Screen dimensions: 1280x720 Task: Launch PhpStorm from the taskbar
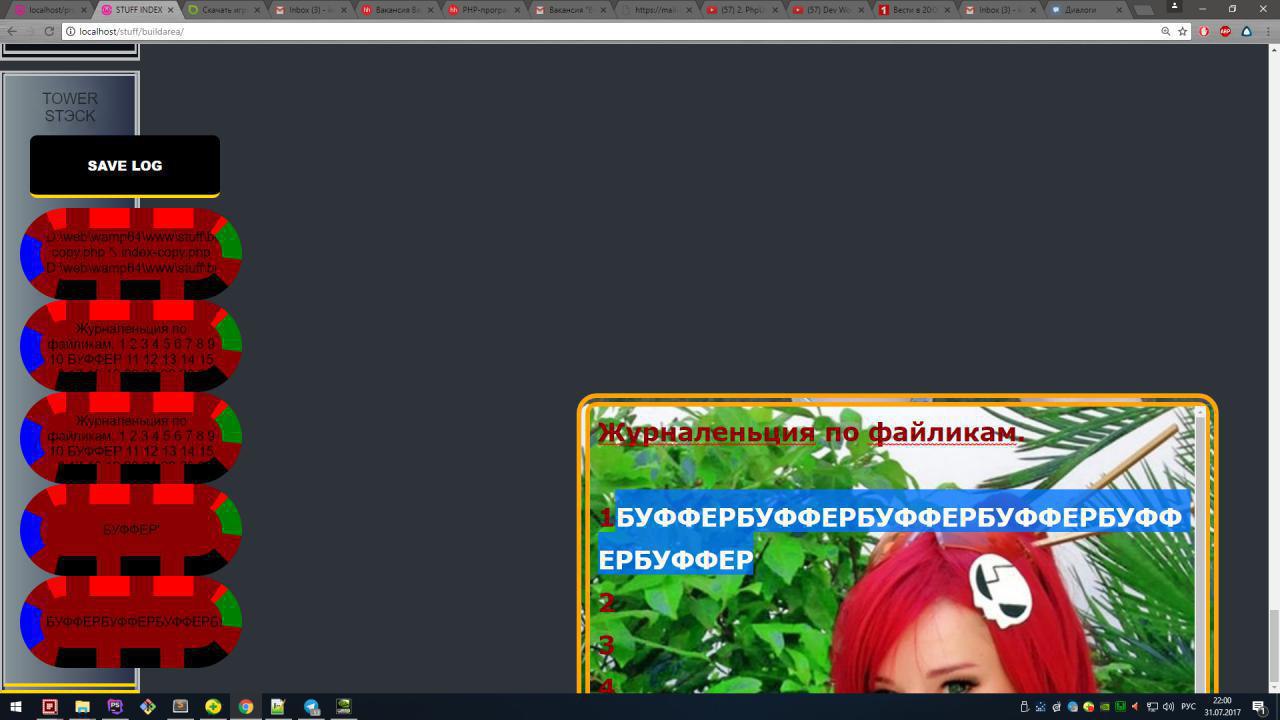click(115, 706)
